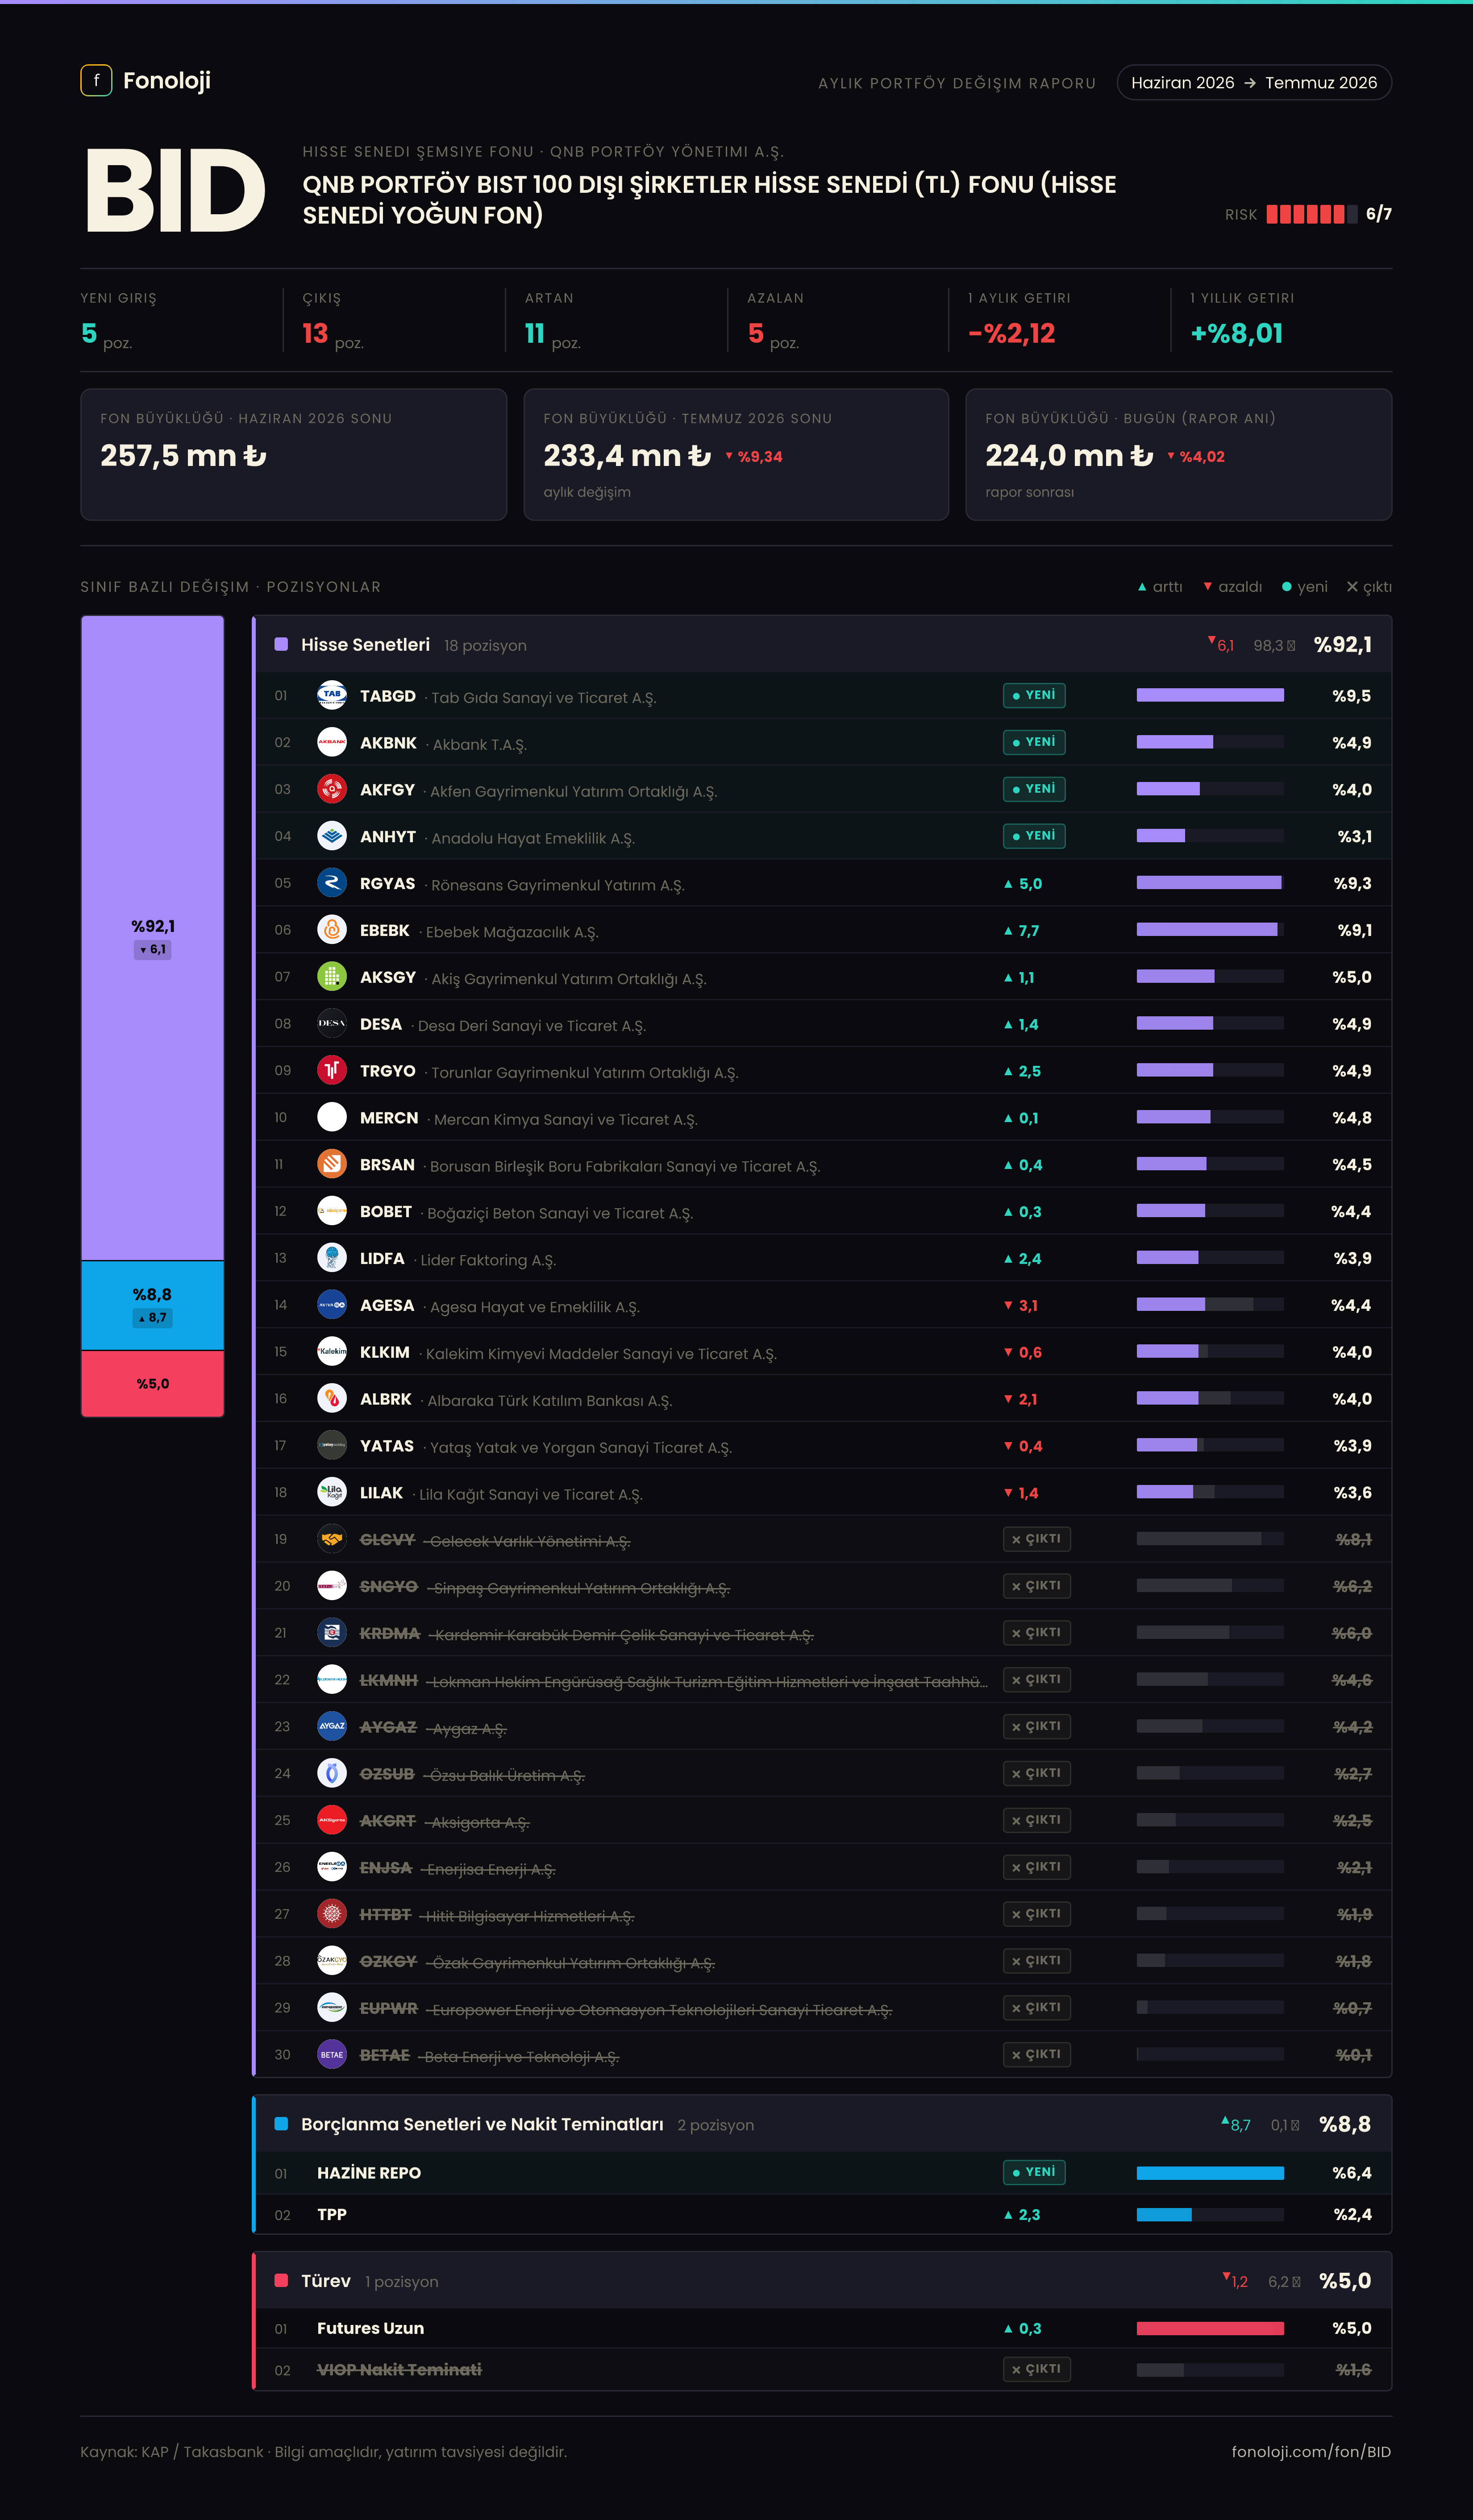
Task: Click the EBEBK company logo
Action: [x=332, y=930]
